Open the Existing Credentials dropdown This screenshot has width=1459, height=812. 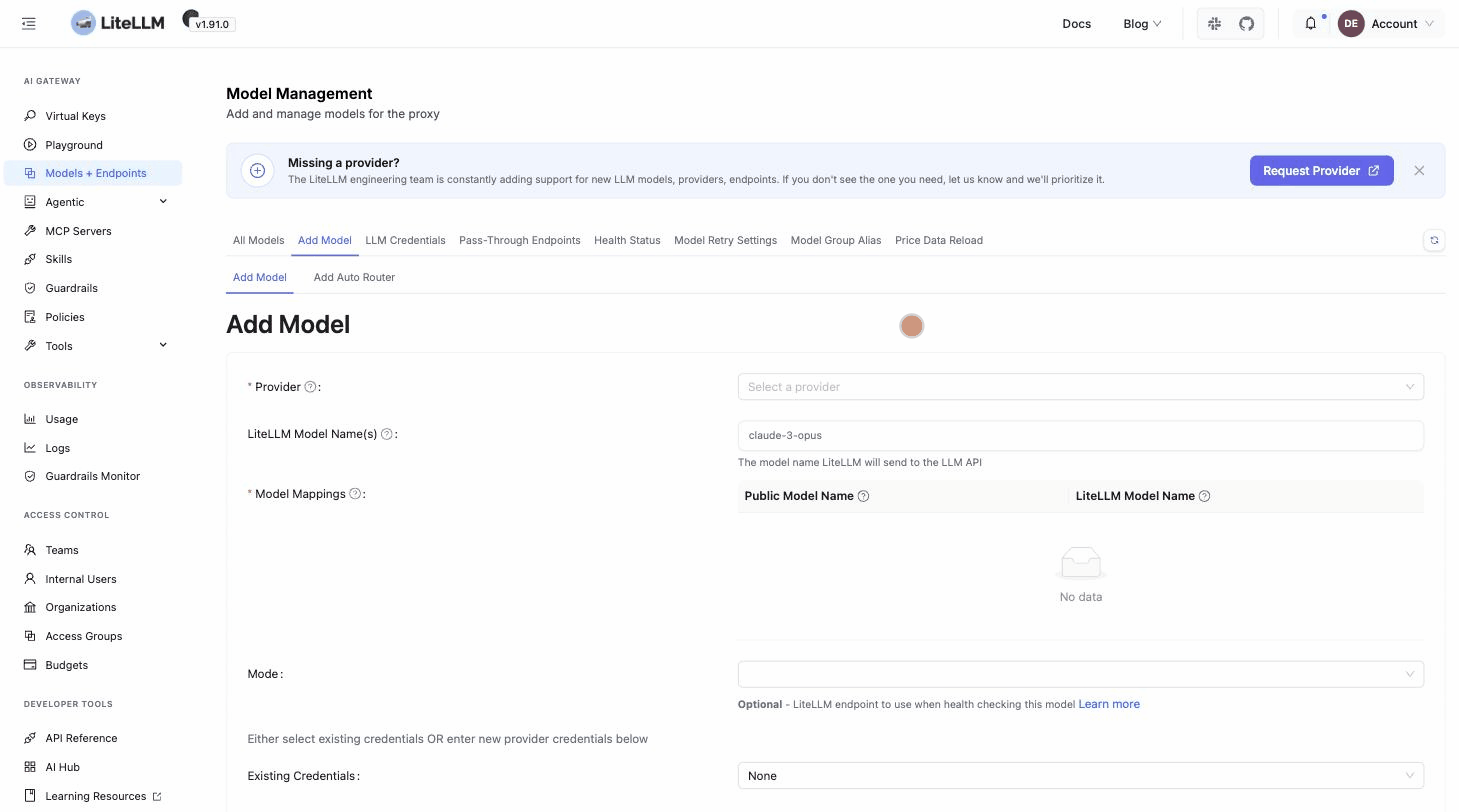(x=1081, y=776)
